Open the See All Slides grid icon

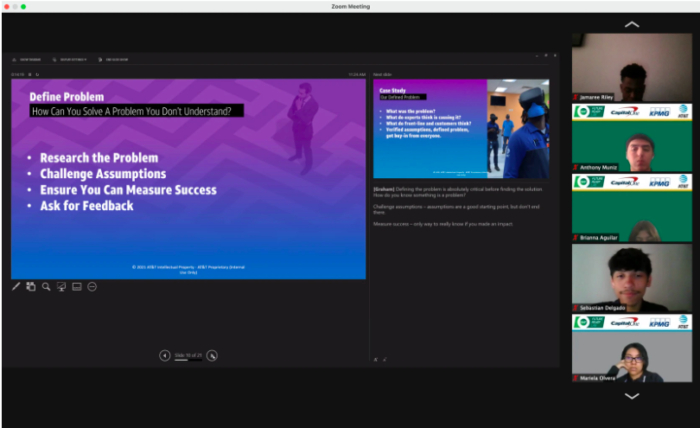[x=31, y=287]
